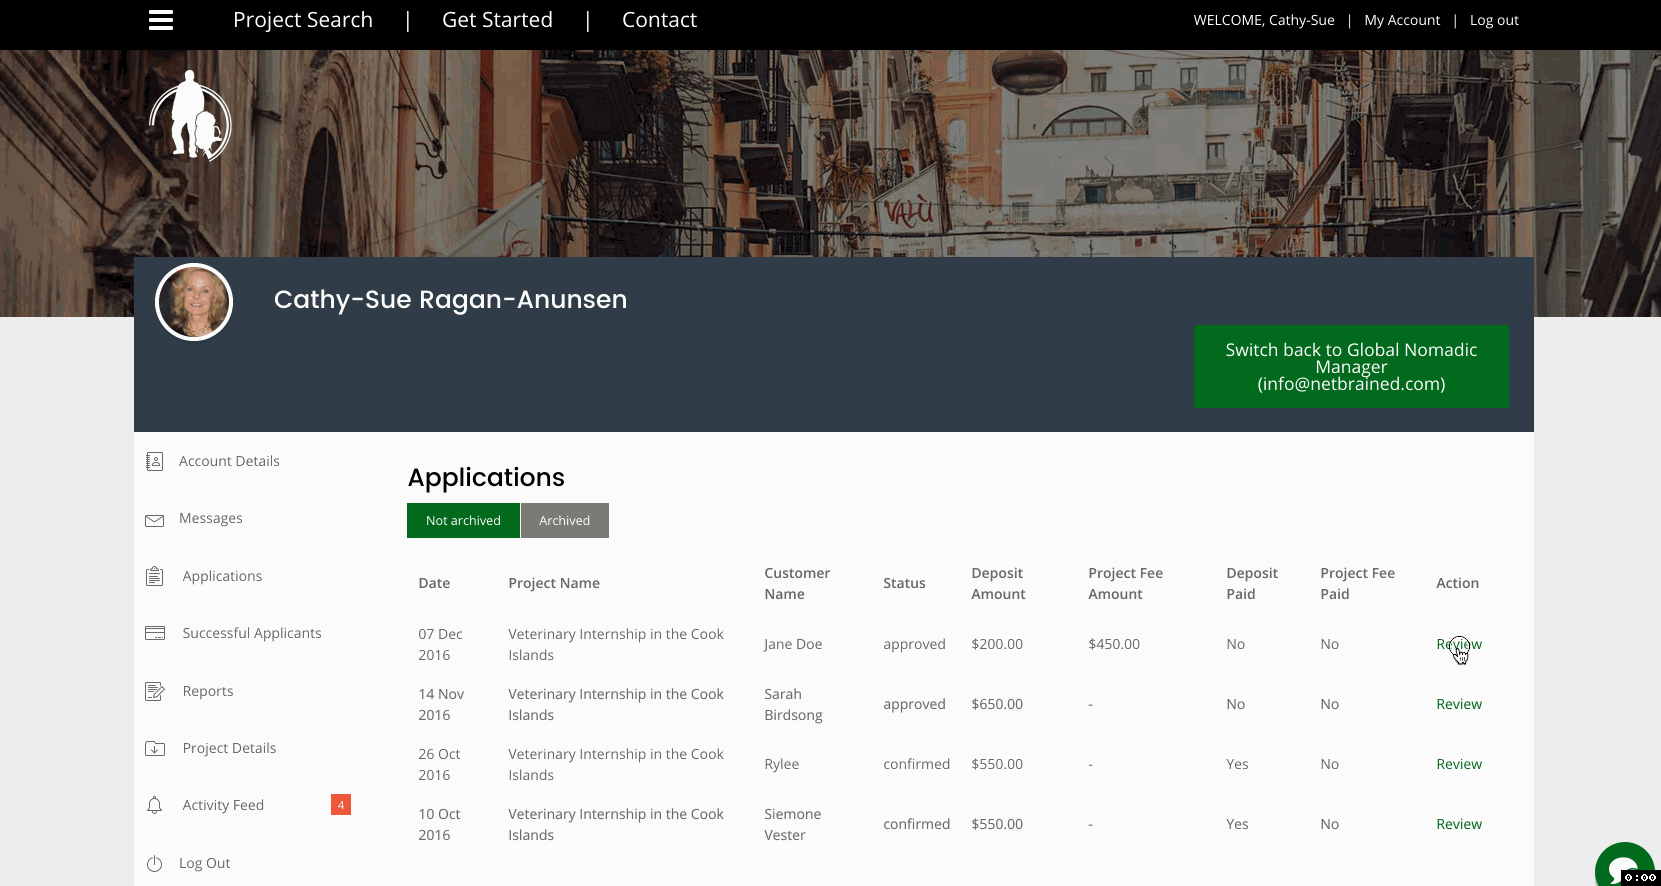Click the Project Details download icon
This screenshot has height=886, width=1661.
155,748
